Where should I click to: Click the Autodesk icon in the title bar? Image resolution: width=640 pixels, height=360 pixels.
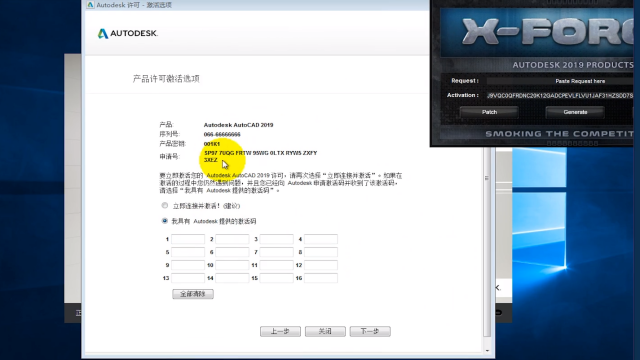pos(91,5)
